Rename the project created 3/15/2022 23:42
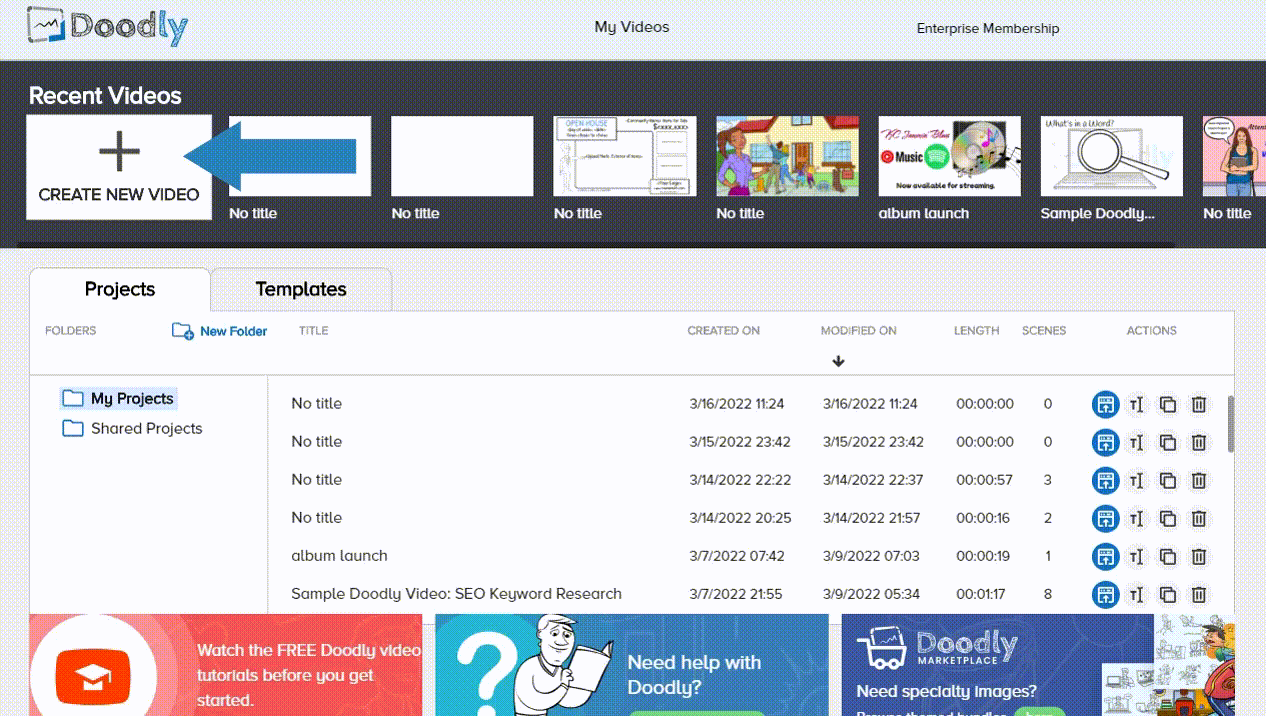Image resolution: width=1266 pixels, height=716 pixels. point(1136,443)
